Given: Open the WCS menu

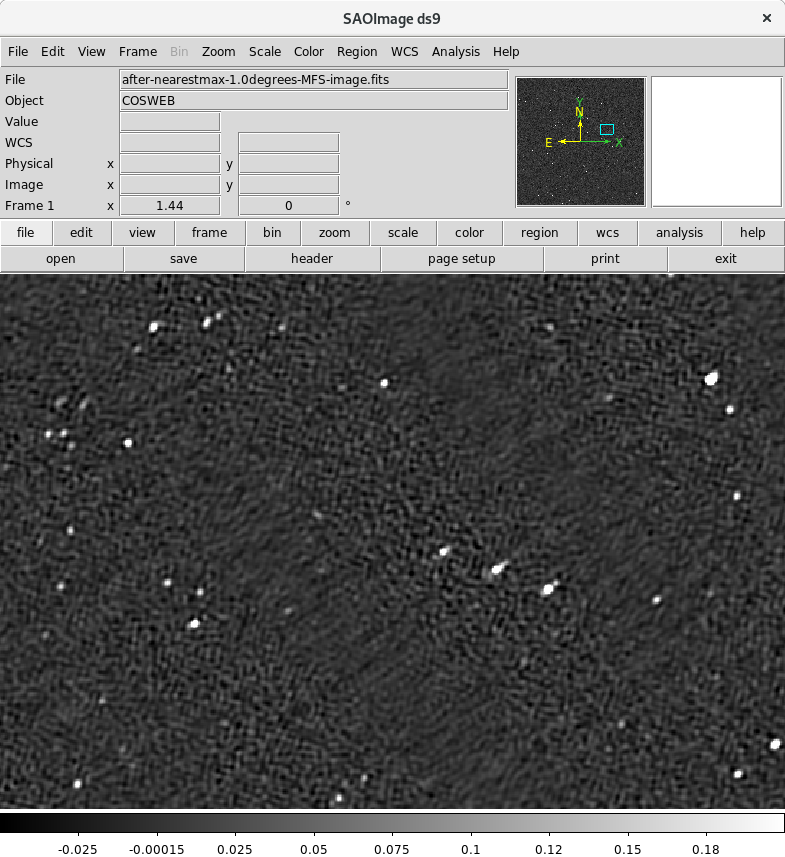Looking at the screenshot, I should click(x=405, y=52).
